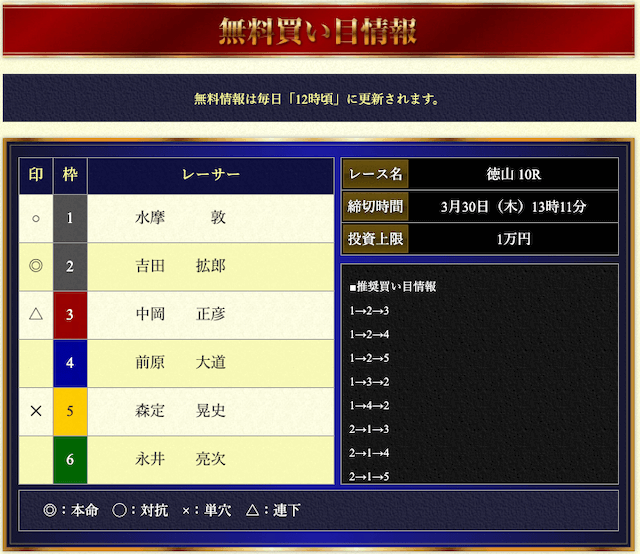Click the 締切時間 label
Screen dimensions: 640x554
(375, 207)
